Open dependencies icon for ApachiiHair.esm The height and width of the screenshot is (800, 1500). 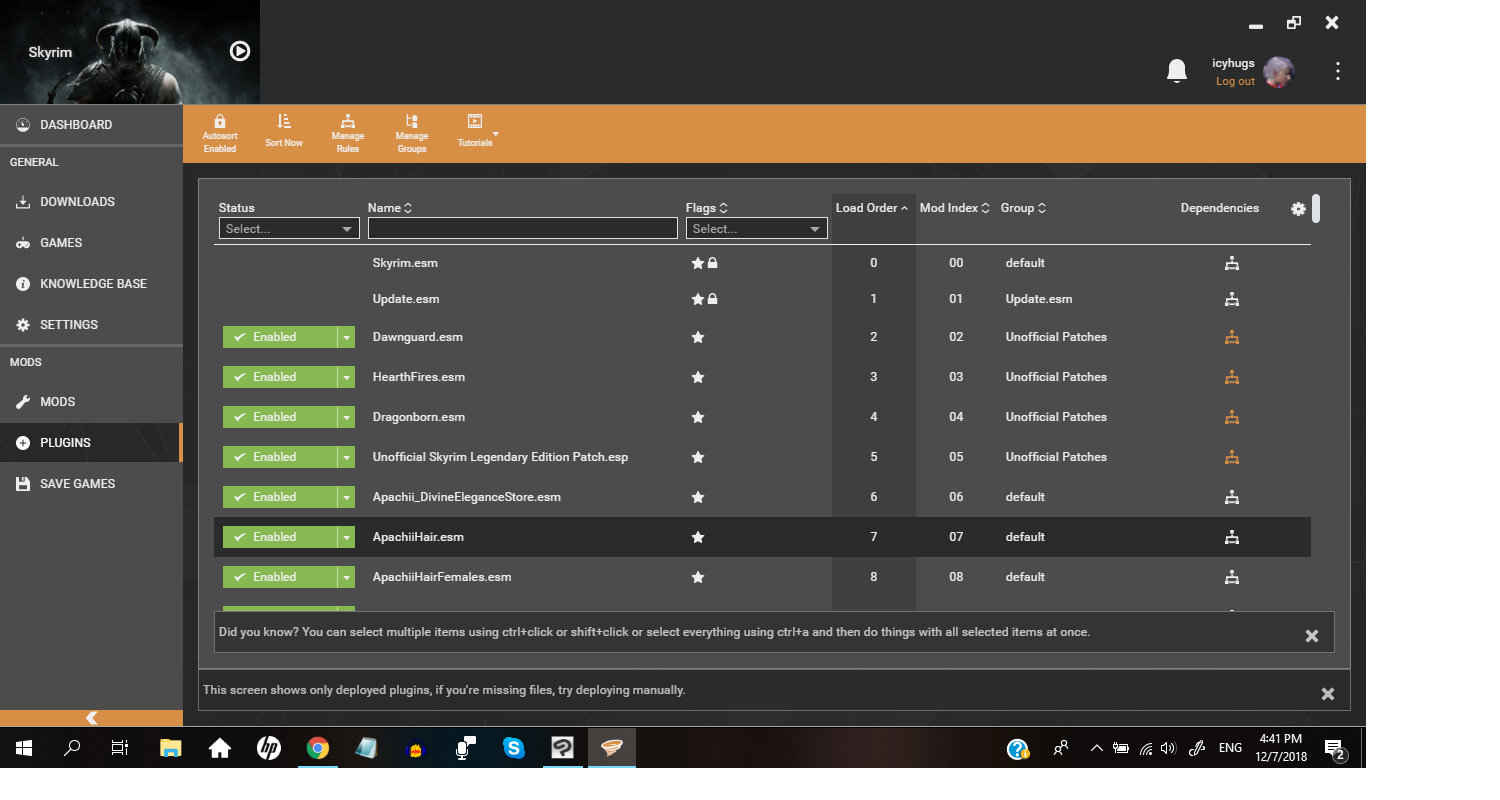point(1232,537)
